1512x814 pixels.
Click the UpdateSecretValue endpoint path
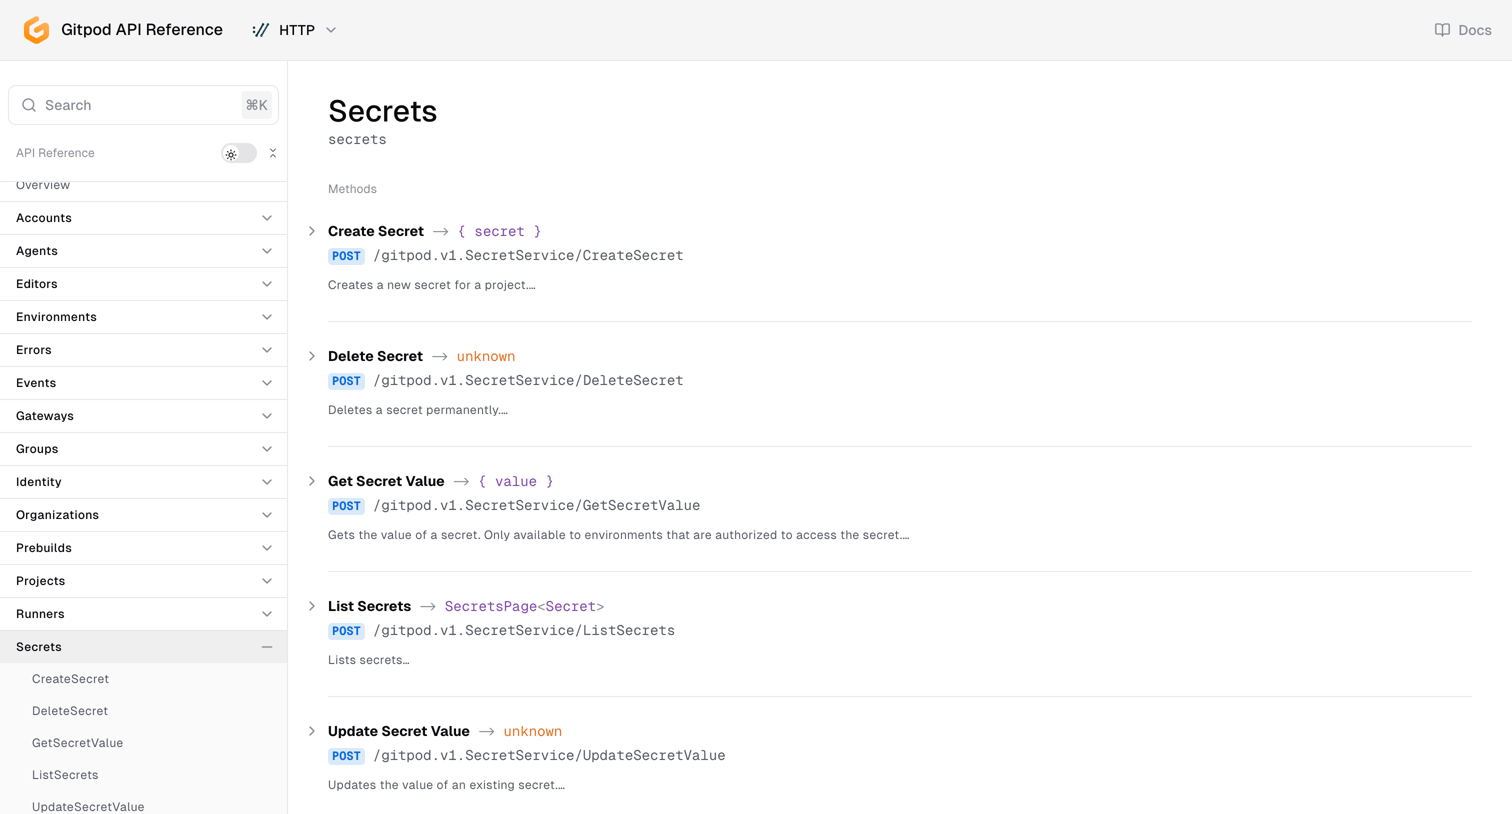coord(549,756)
